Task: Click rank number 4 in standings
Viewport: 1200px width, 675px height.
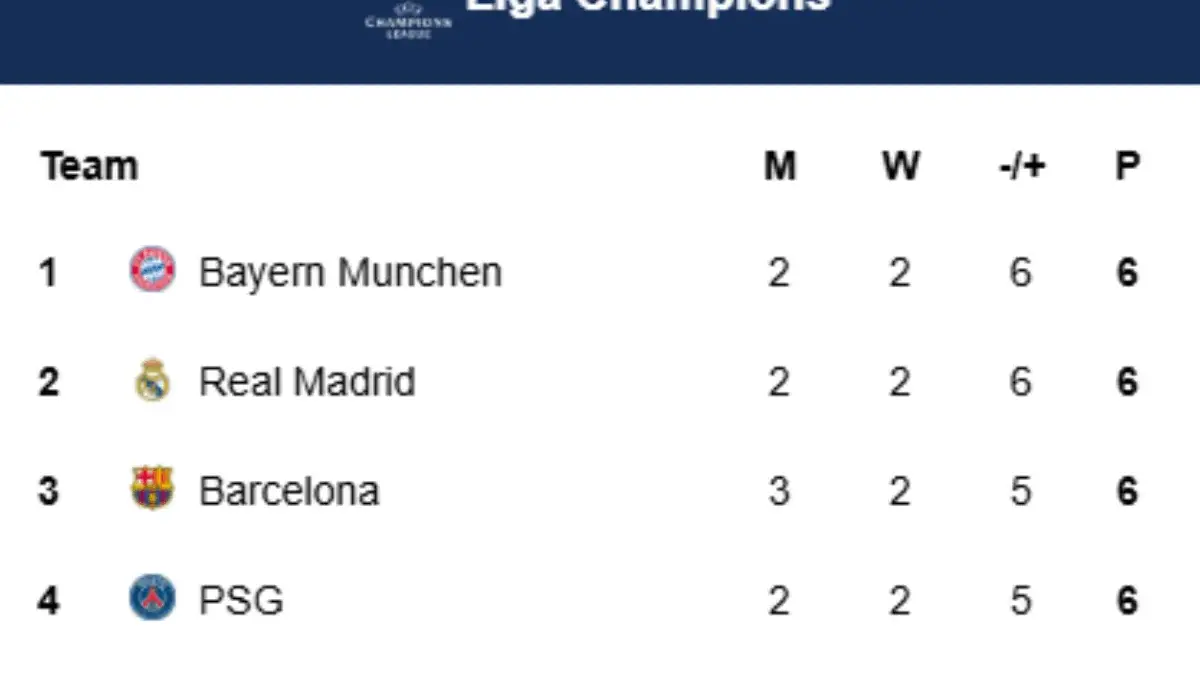Action: pyautogui.click(x=48, y=601)
